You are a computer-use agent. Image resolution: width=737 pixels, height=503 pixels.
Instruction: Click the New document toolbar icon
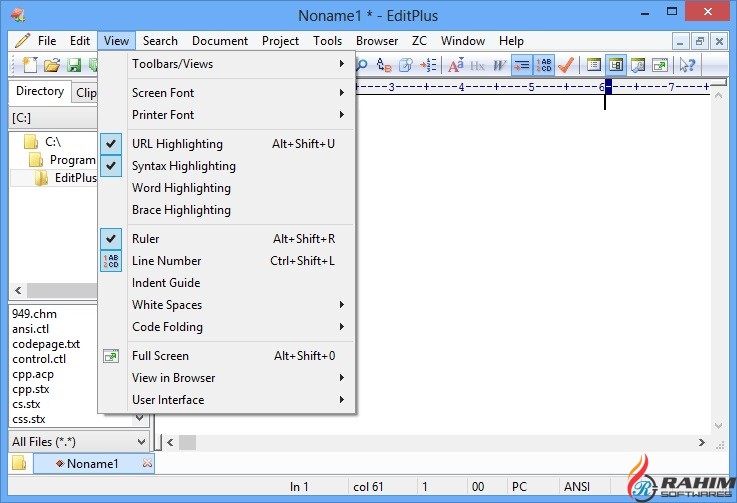tap(30, 65)
